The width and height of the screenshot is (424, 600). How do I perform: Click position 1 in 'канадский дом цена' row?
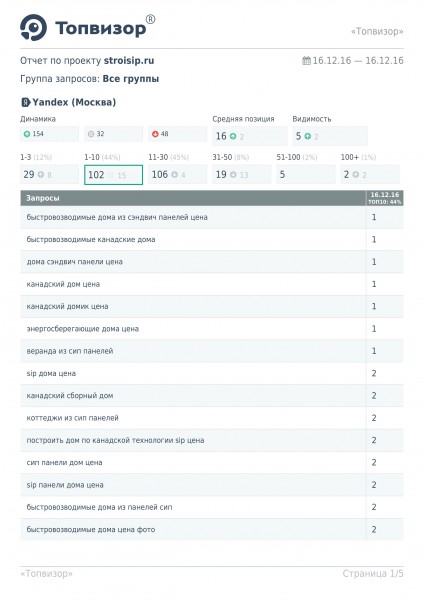pyautogui.click(x=374, y=284)
